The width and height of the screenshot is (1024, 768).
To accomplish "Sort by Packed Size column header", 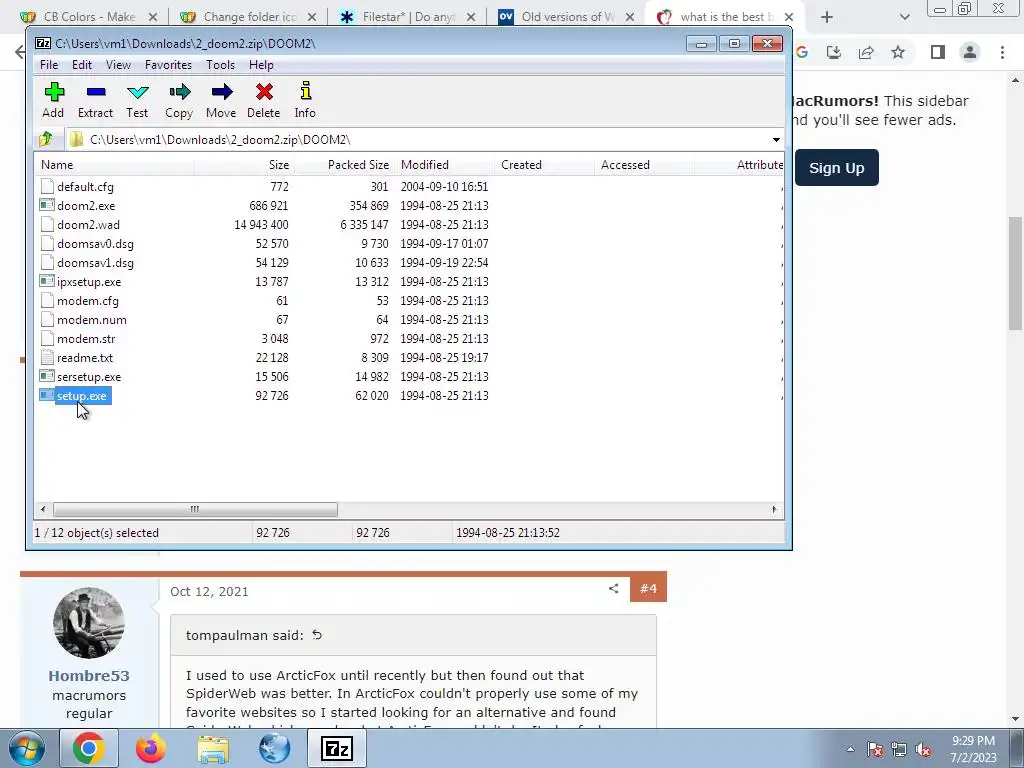I will [344, 165].
